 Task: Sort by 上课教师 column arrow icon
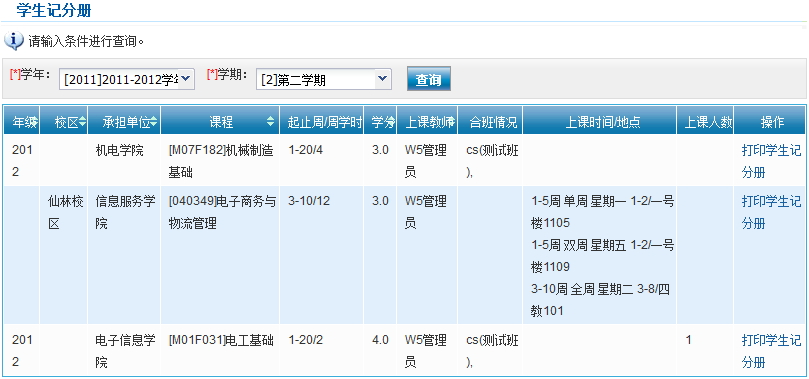tap(452, 122)
